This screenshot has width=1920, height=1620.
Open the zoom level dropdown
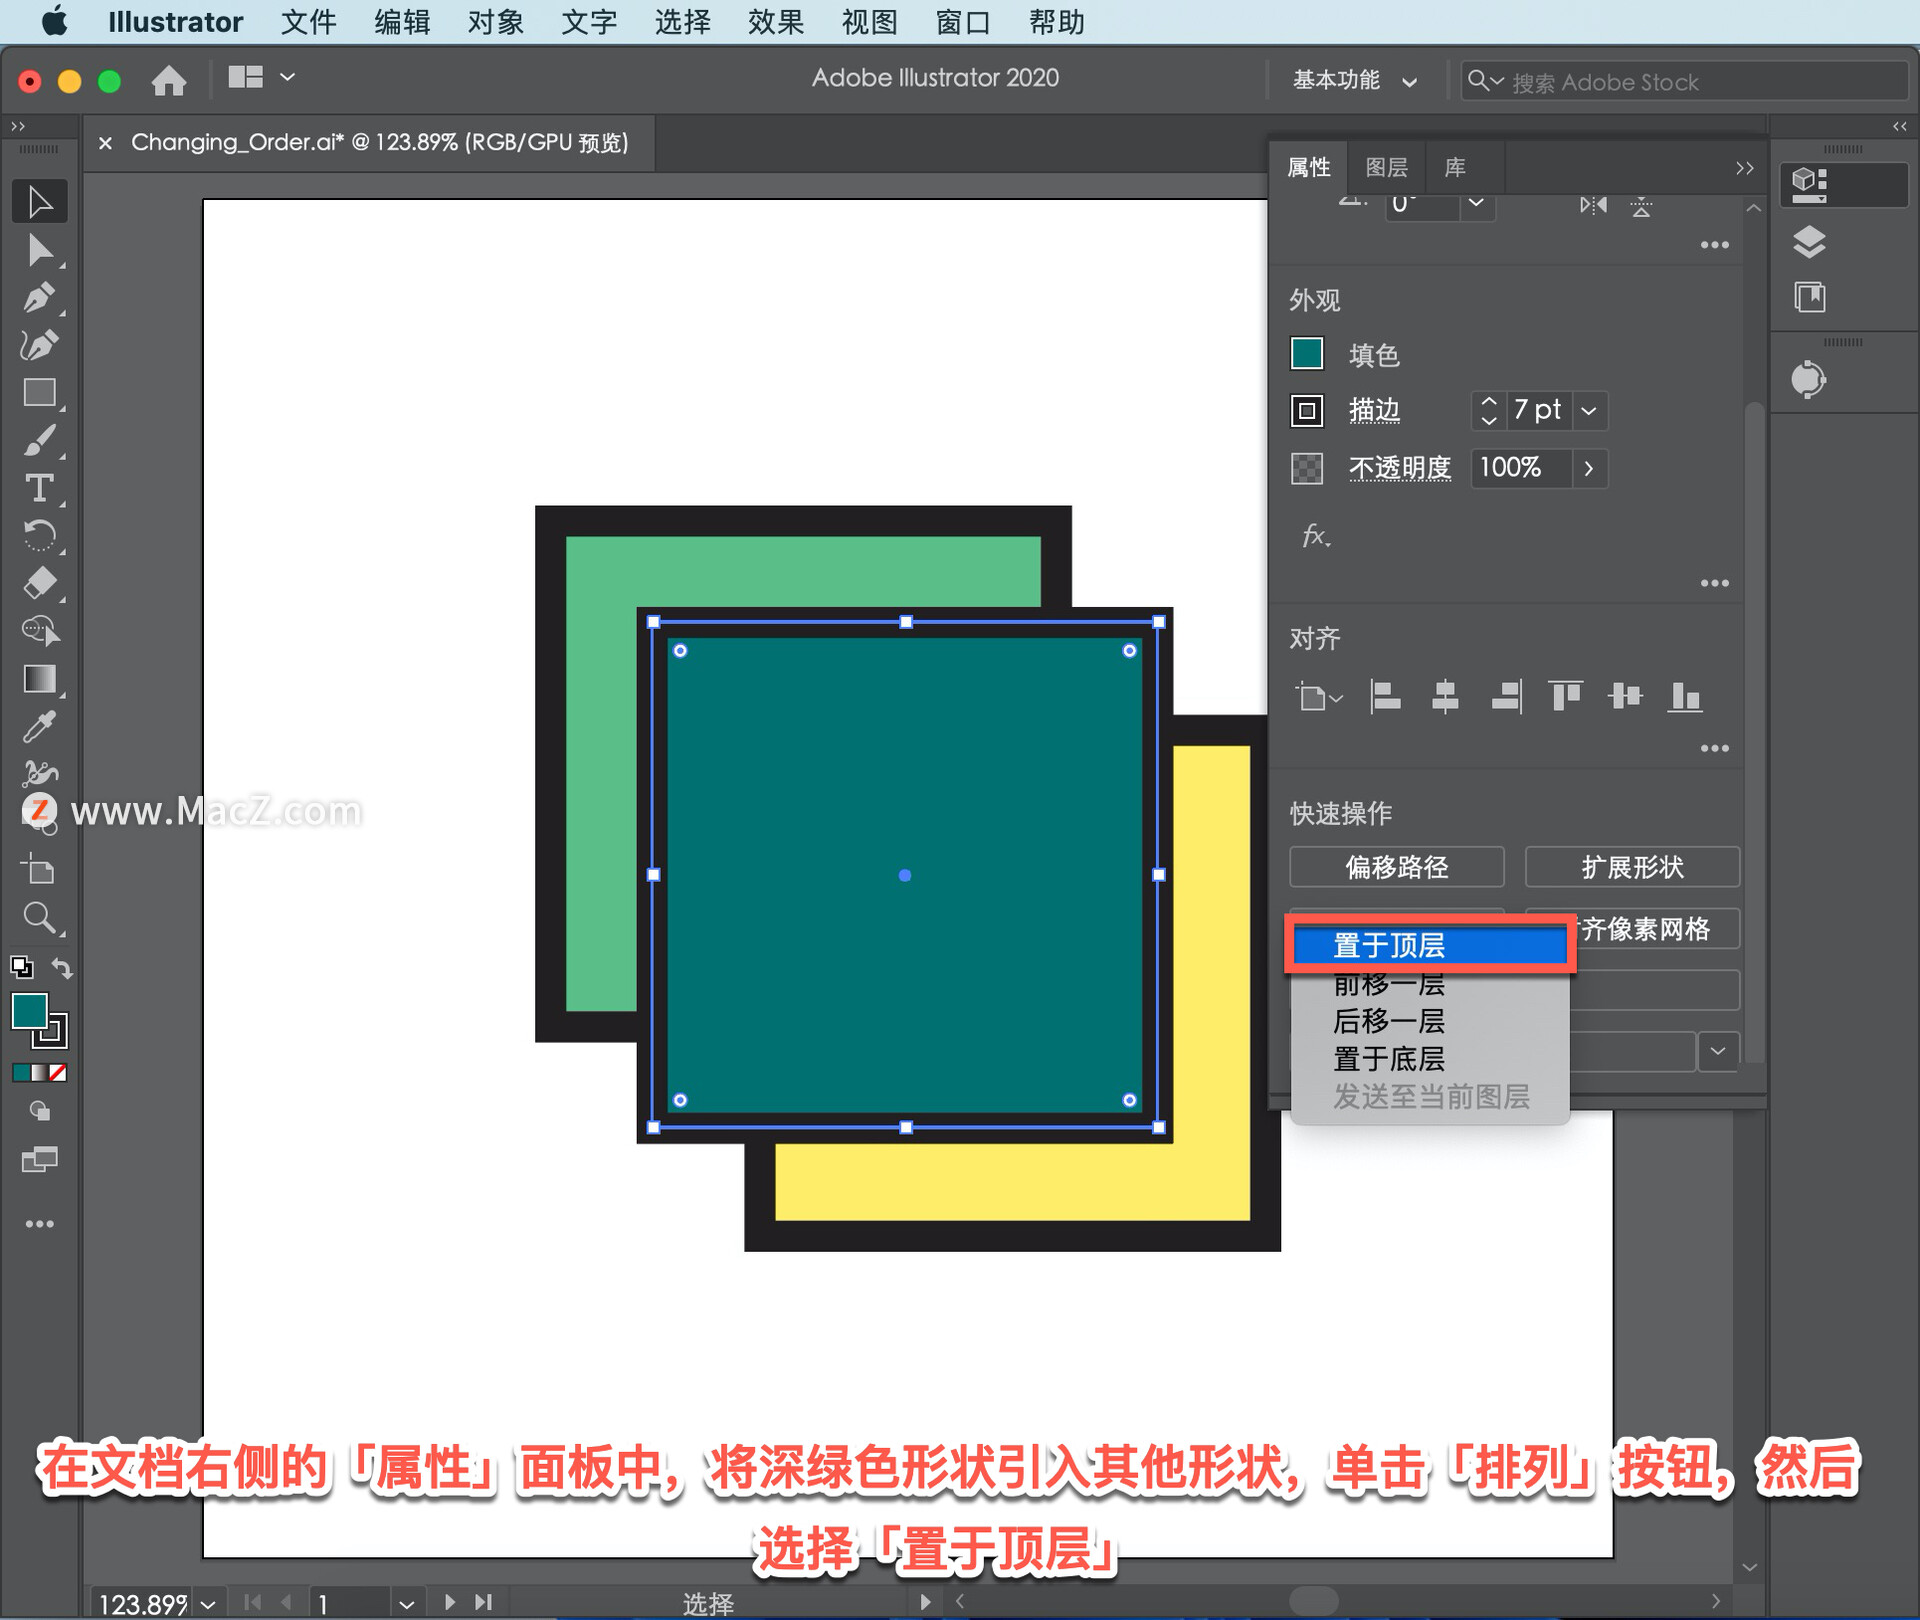[208, 1604]
